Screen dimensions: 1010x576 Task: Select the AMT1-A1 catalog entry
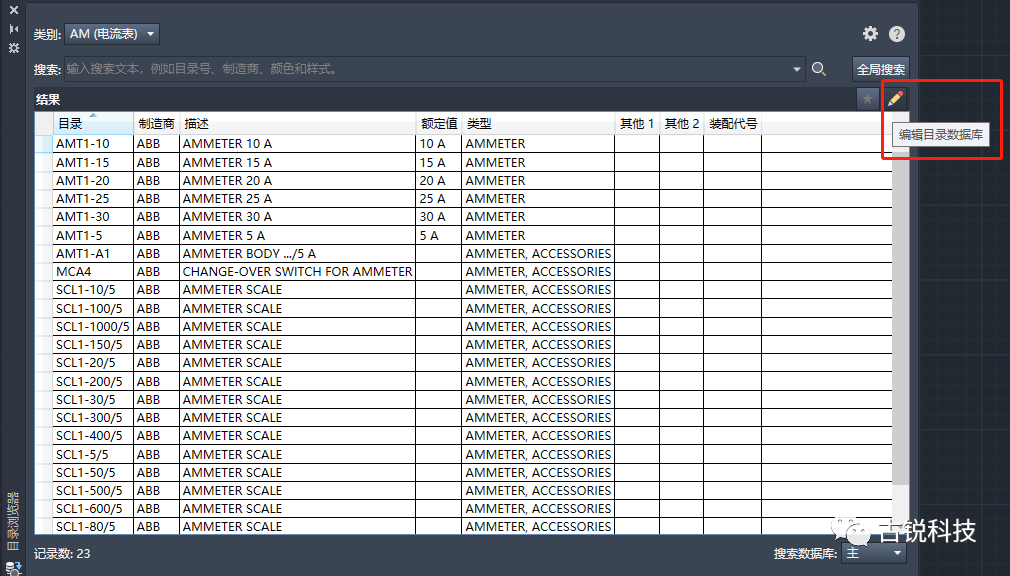pyautogui.click(x=82, y=253)
